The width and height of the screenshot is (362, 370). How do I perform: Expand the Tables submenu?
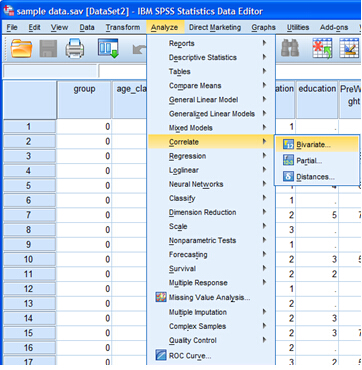(211, 71)
